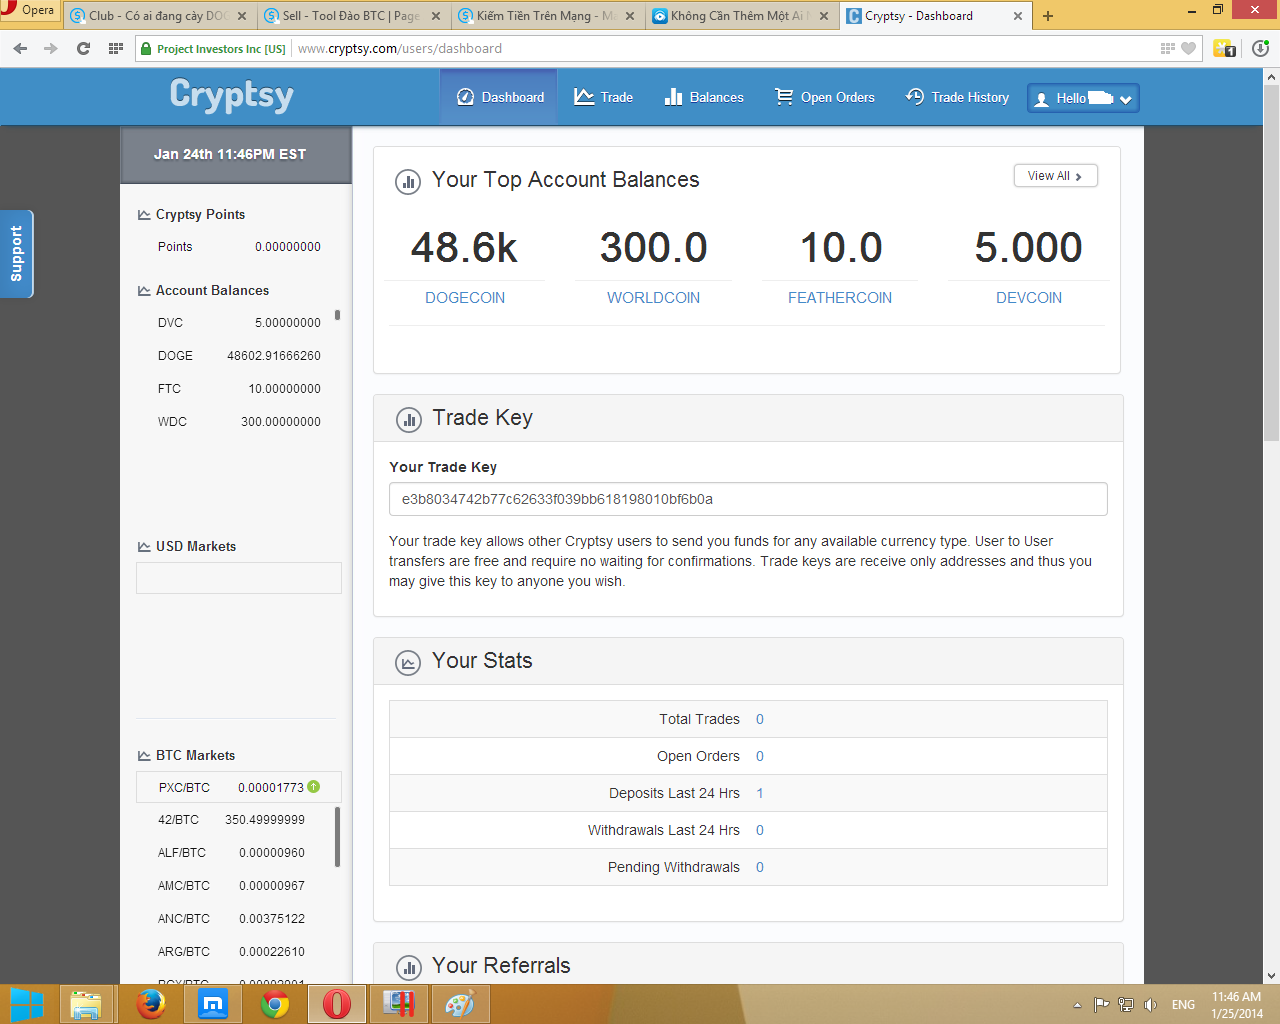This screenshot has height=1024, width=1280.
Task: Switch to 'Không Cần Thêm Một Ai' tab
Action: point(740,16)
